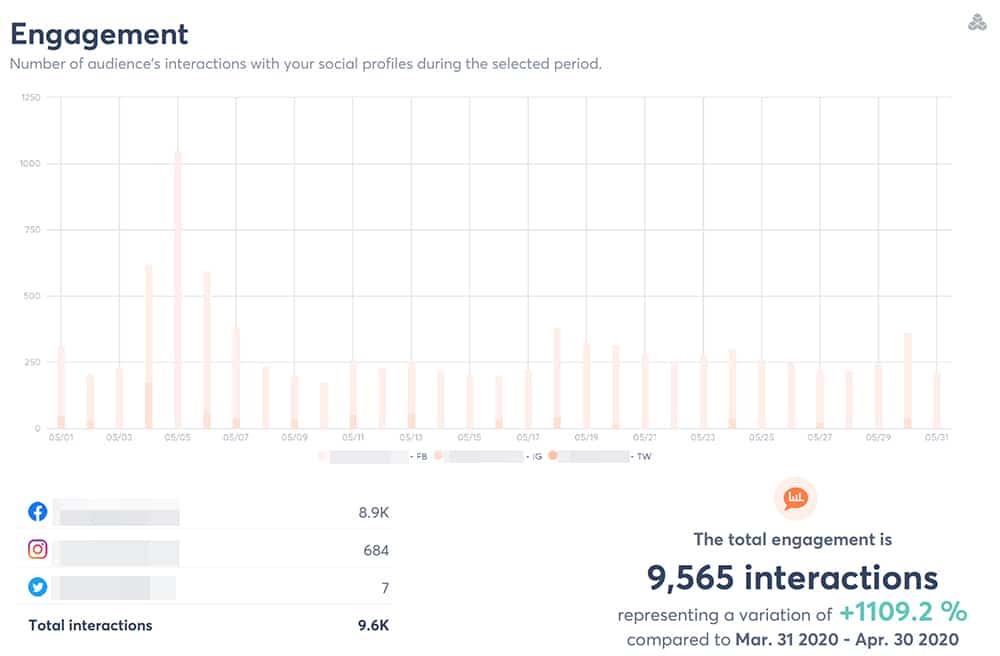
Task: Click the Twitter interactions count of 7
Action: [x=385, y=588]
